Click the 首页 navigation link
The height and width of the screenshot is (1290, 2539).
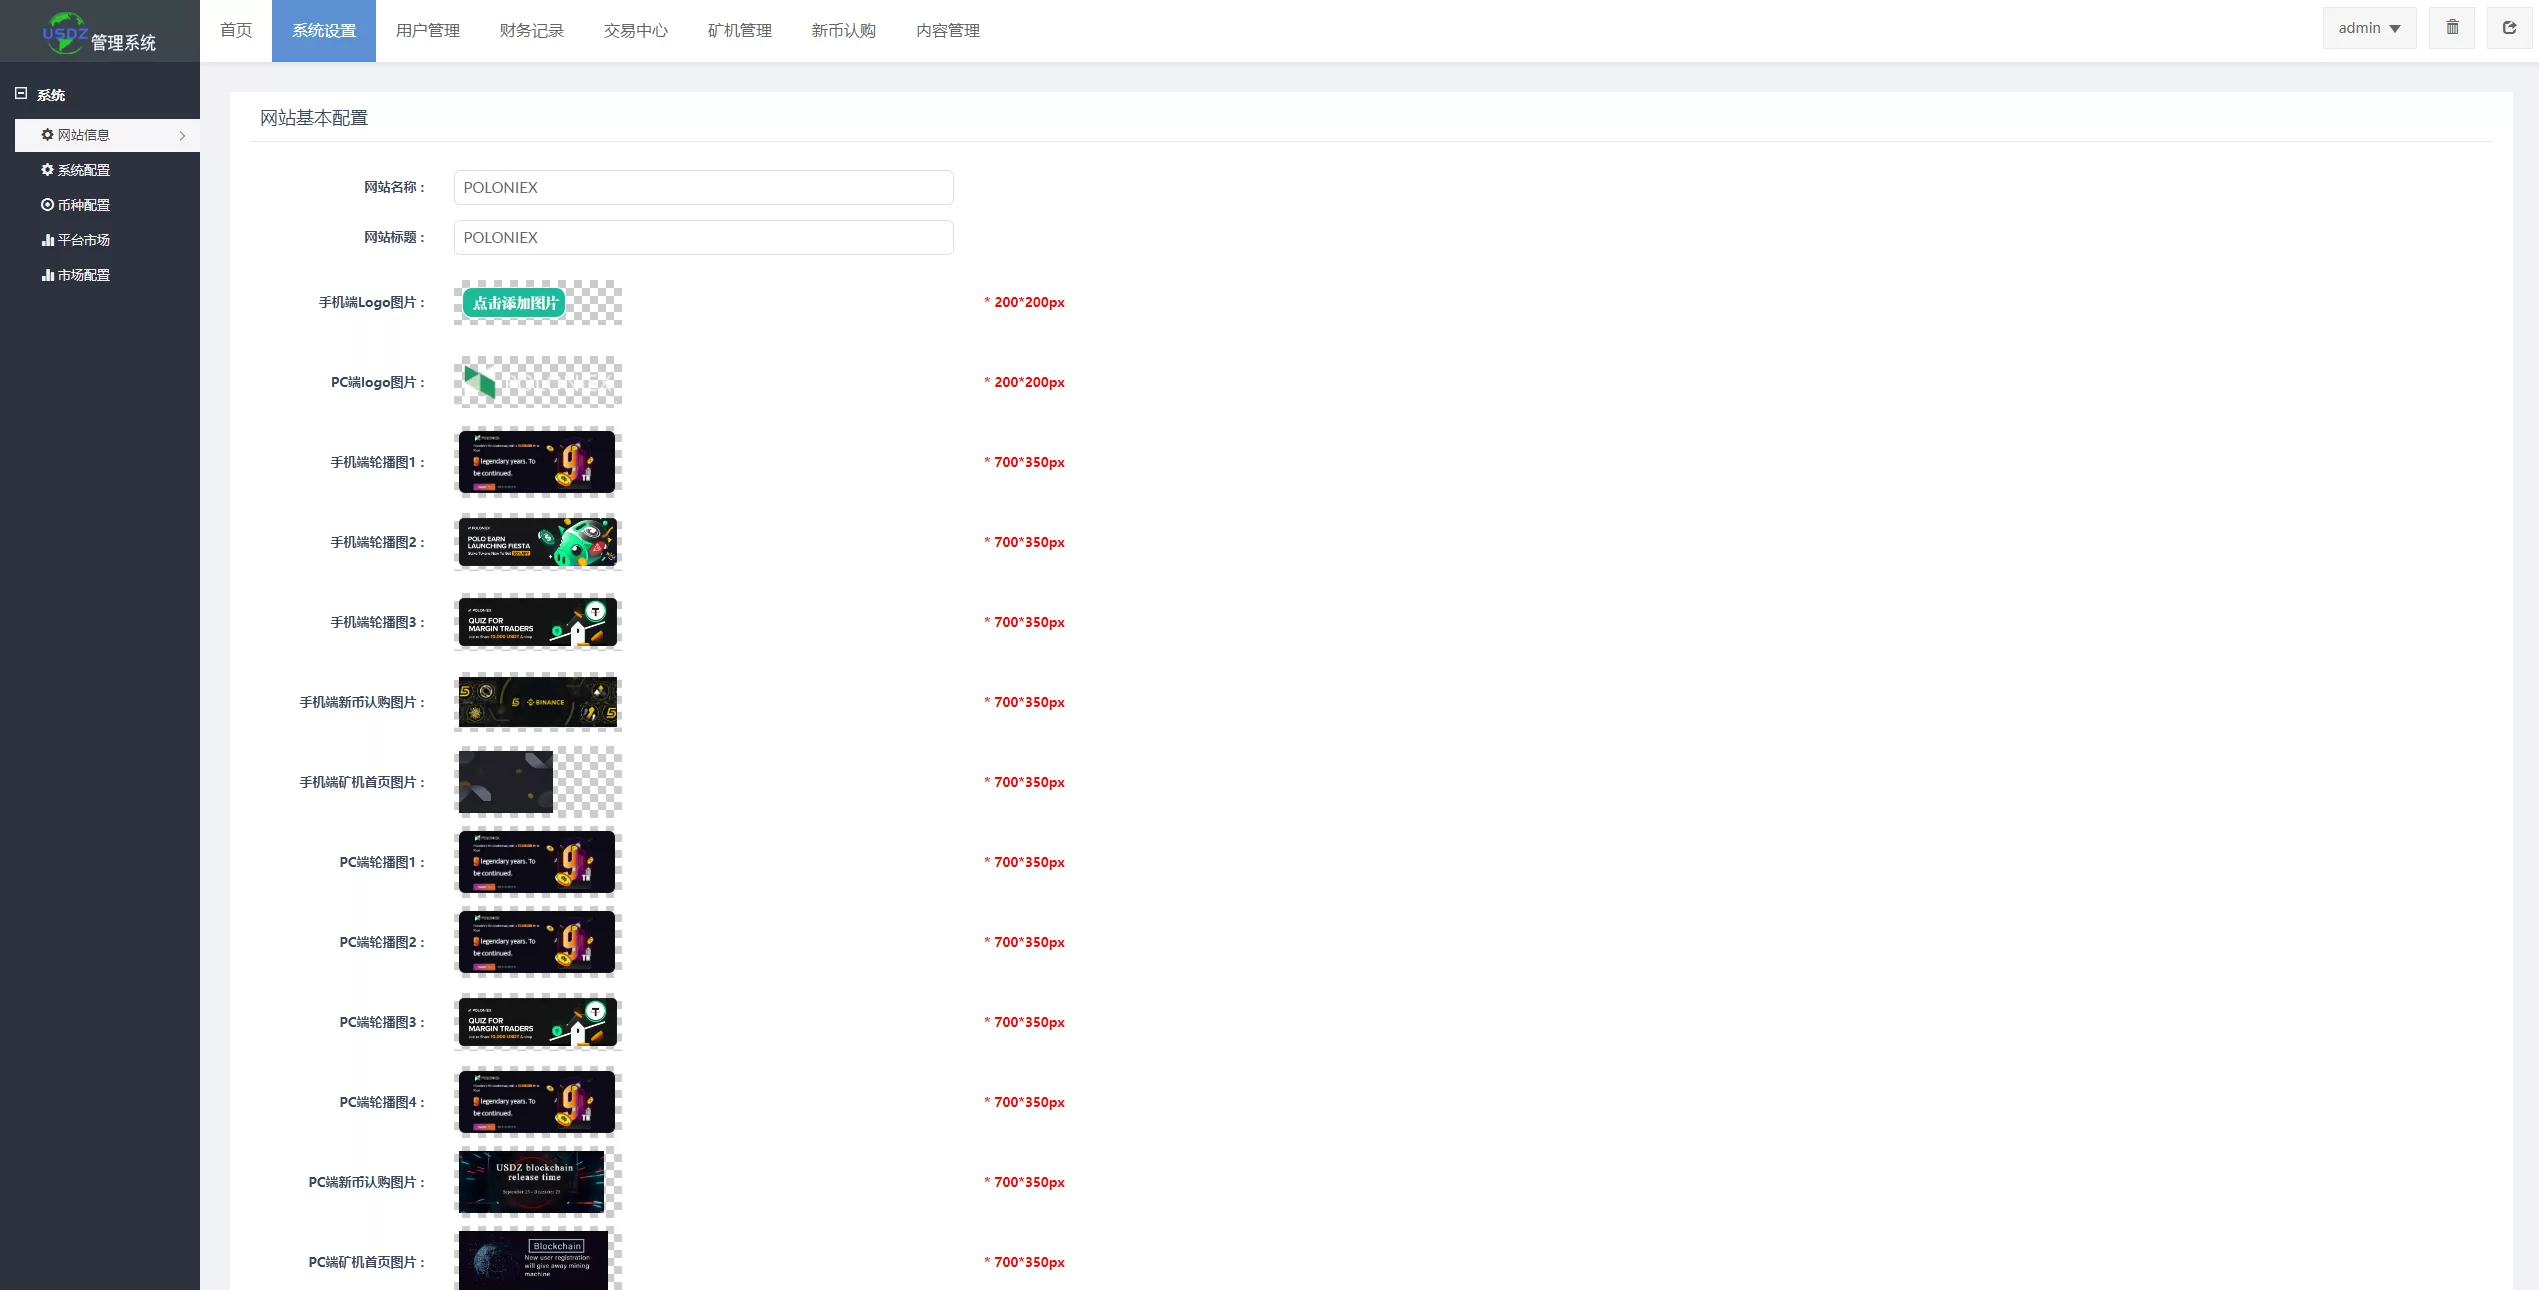236,31
